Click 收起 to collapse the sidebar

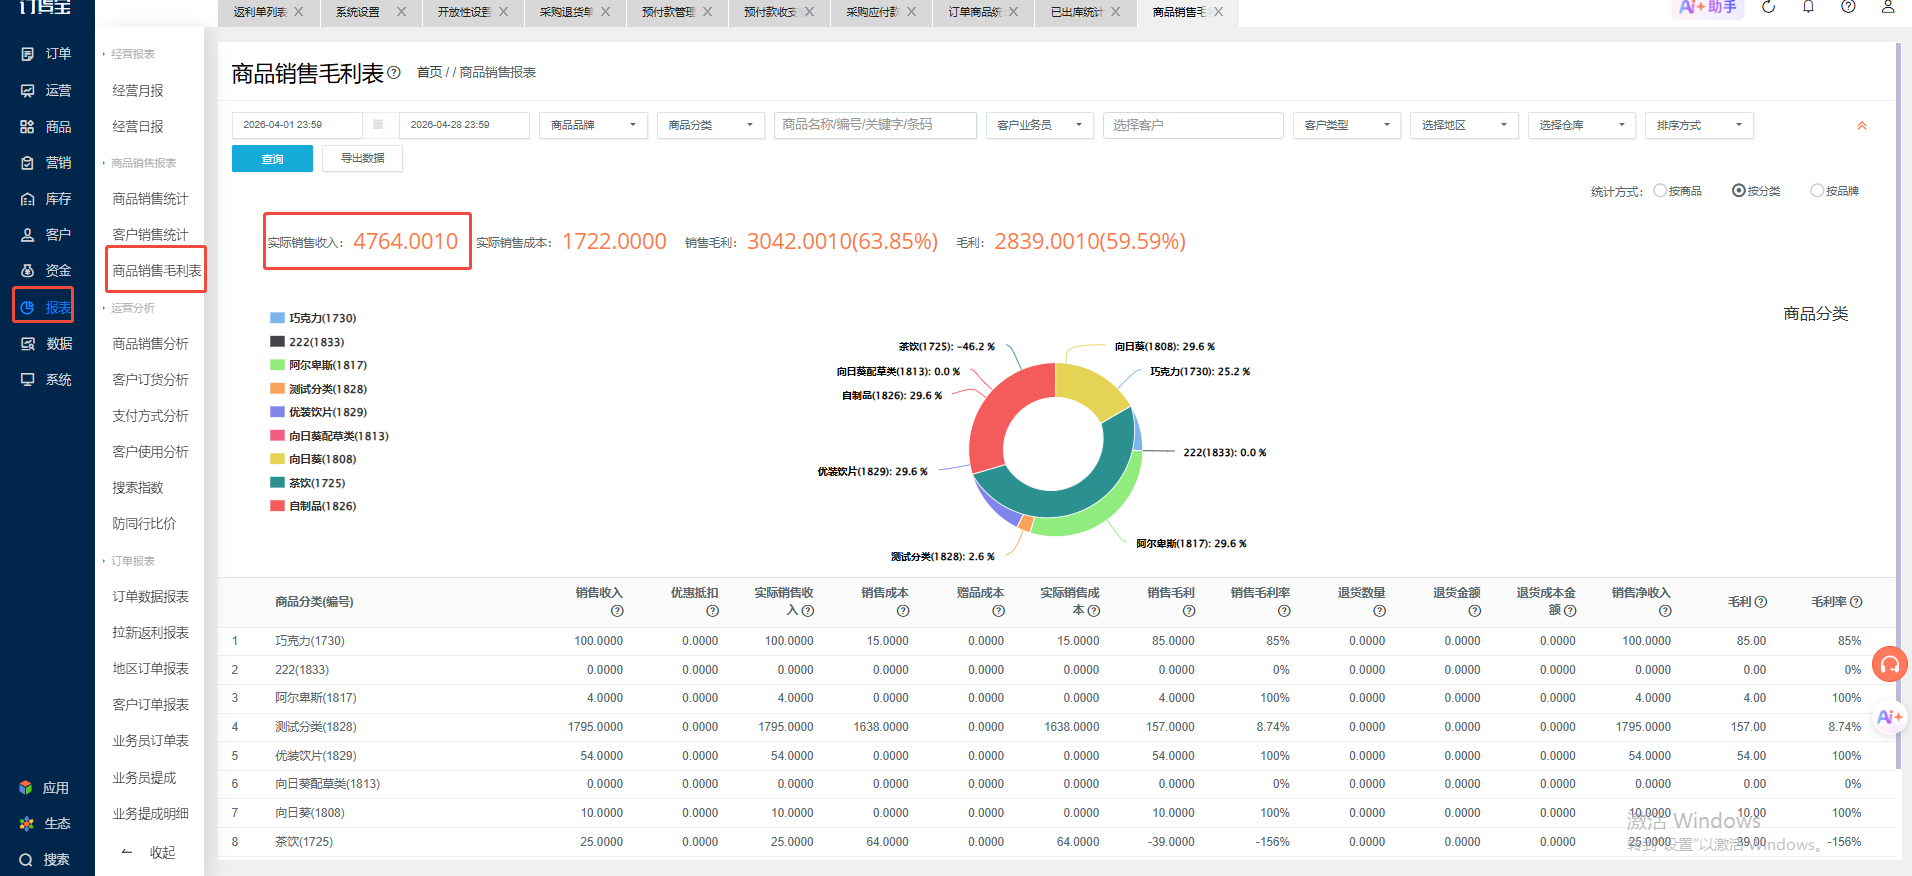pyautogui.click(x=162, y=852)
